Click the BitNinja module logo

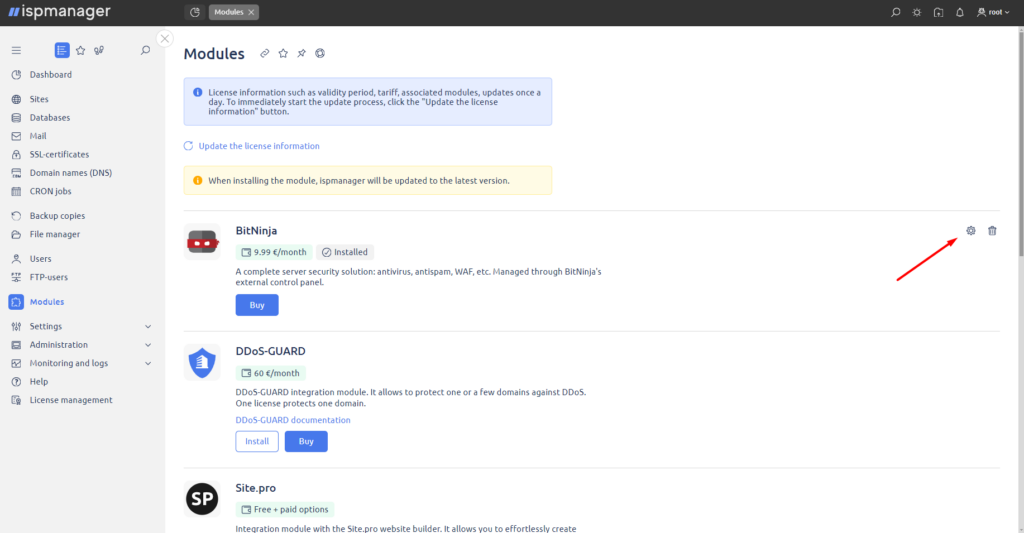[x=202, y=242]
